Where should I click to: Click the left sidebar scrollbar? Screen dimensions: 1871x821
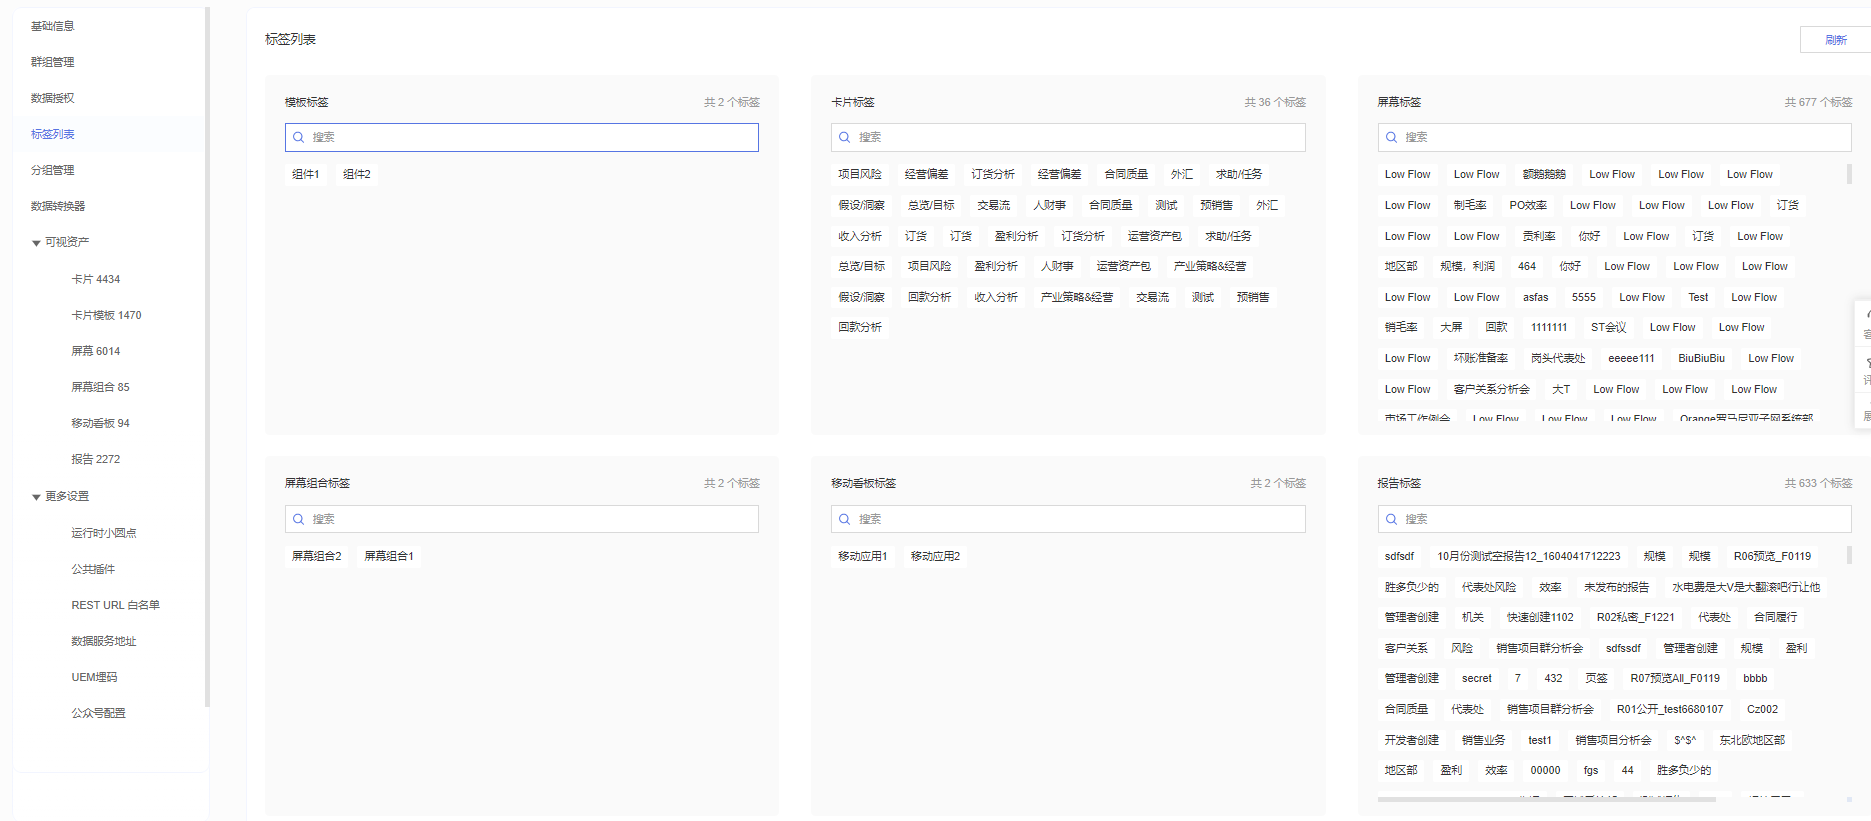(x=207, y=357)
